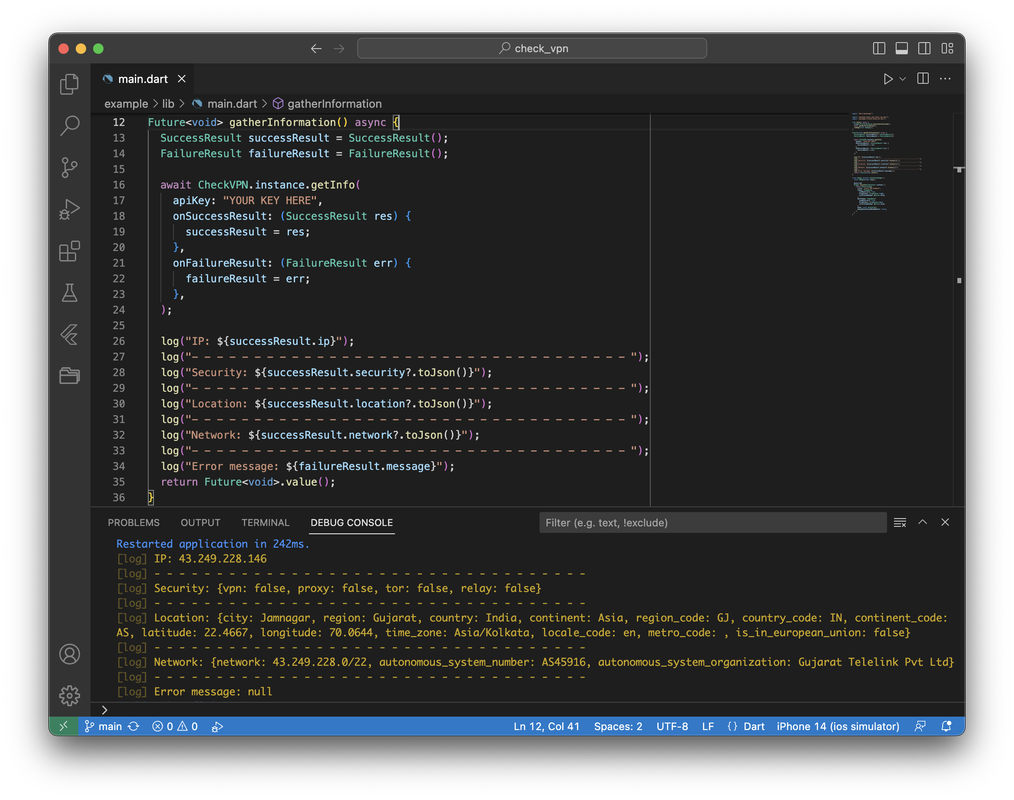The height and width of the screenshot is (800, 1014).
Task: Click the 'Restarted application in 242ms.' message
Action: pyautogui.click(x=213, y=544)
